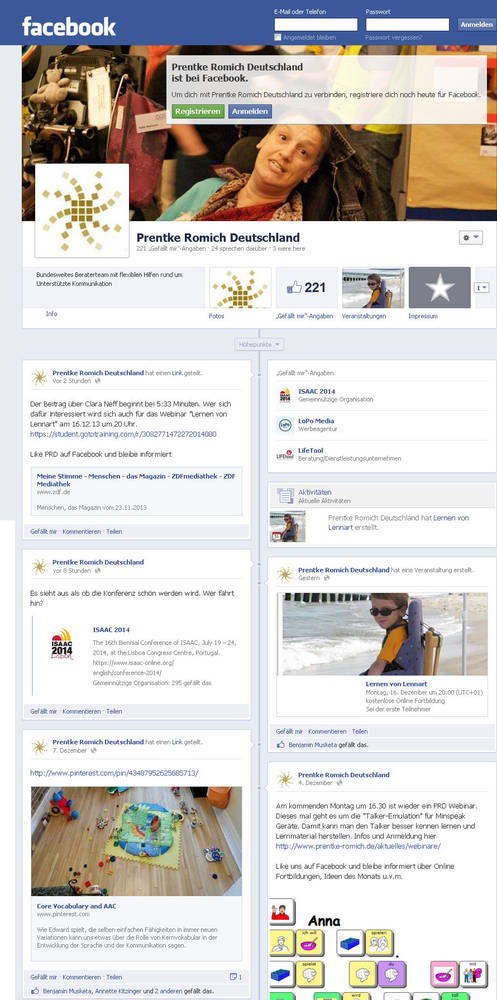Open the page profile logo picture
This screenshot has width=497, height=1000.
pyautogui.click(x=82, y=210)
